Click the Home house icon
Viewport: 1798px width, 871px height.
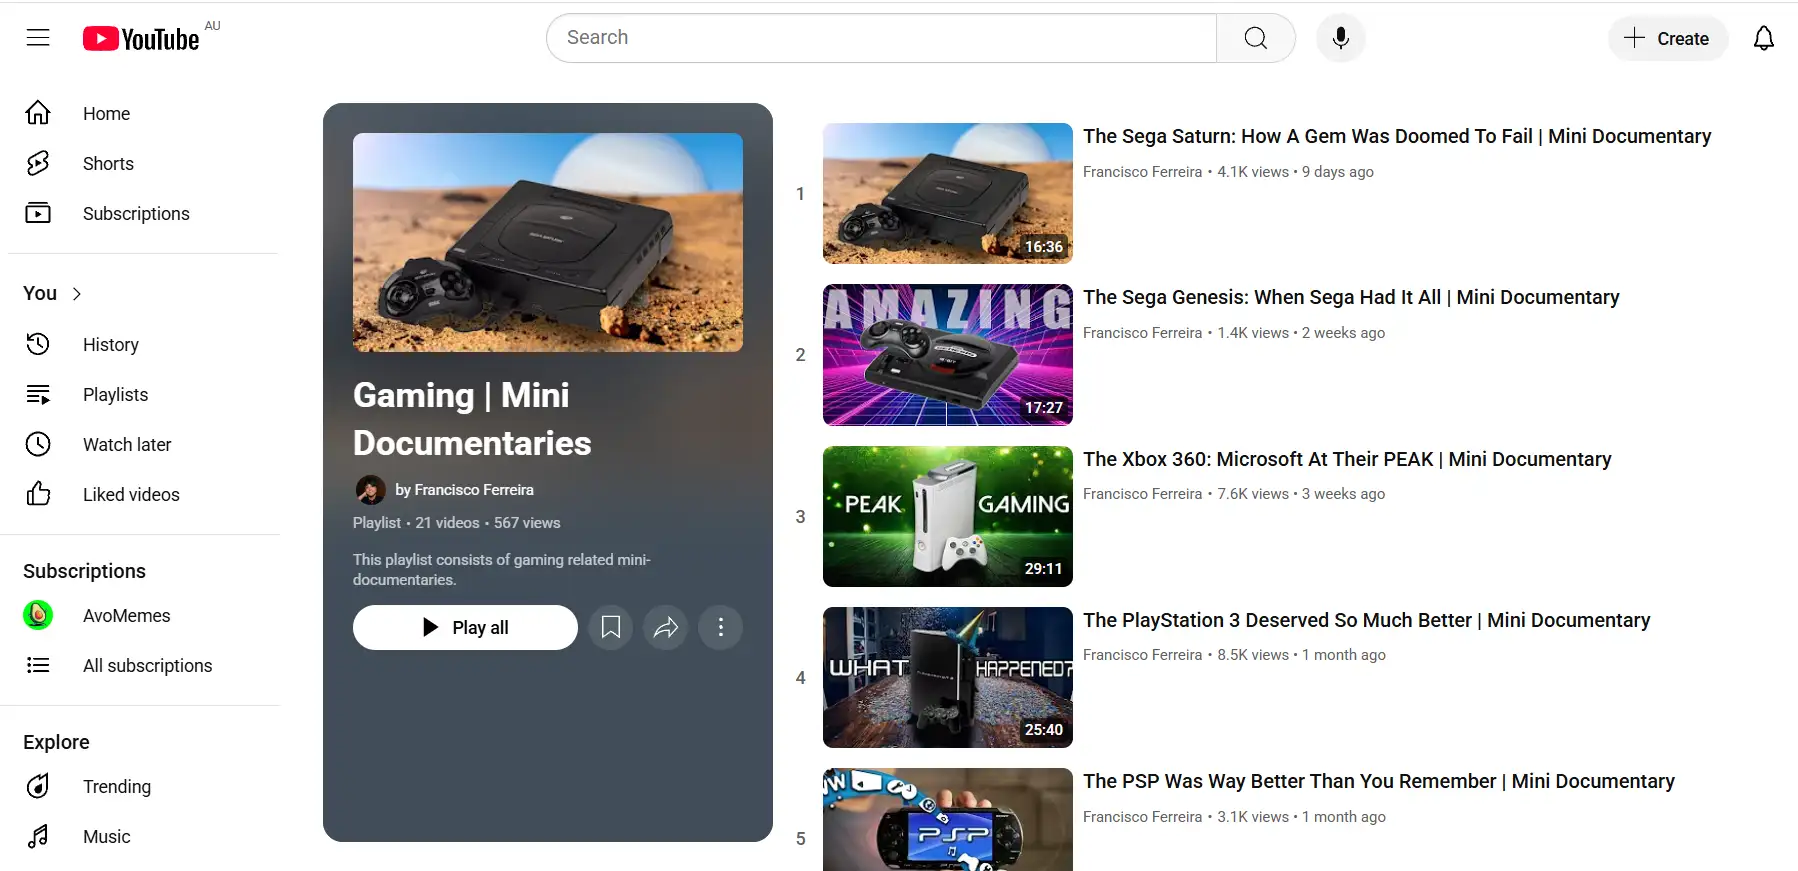(x=38, y=113)
